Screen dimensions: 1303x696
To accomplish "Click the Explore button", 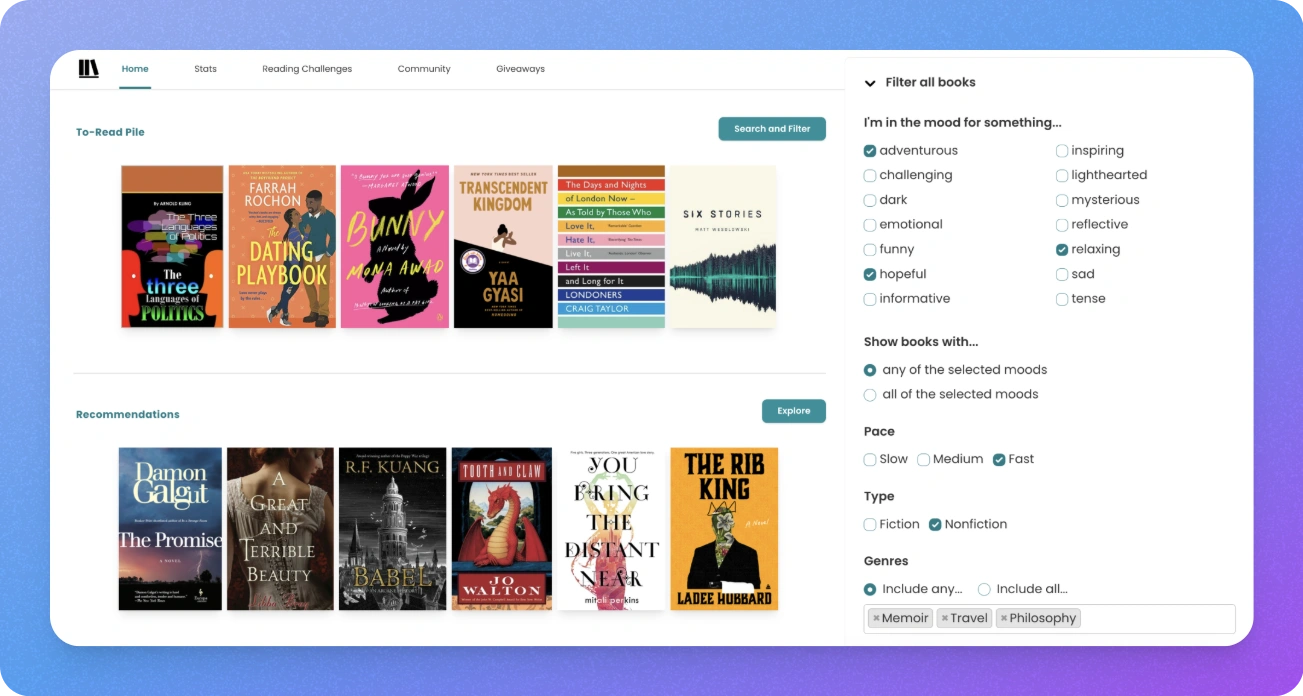I will (793, 411).
